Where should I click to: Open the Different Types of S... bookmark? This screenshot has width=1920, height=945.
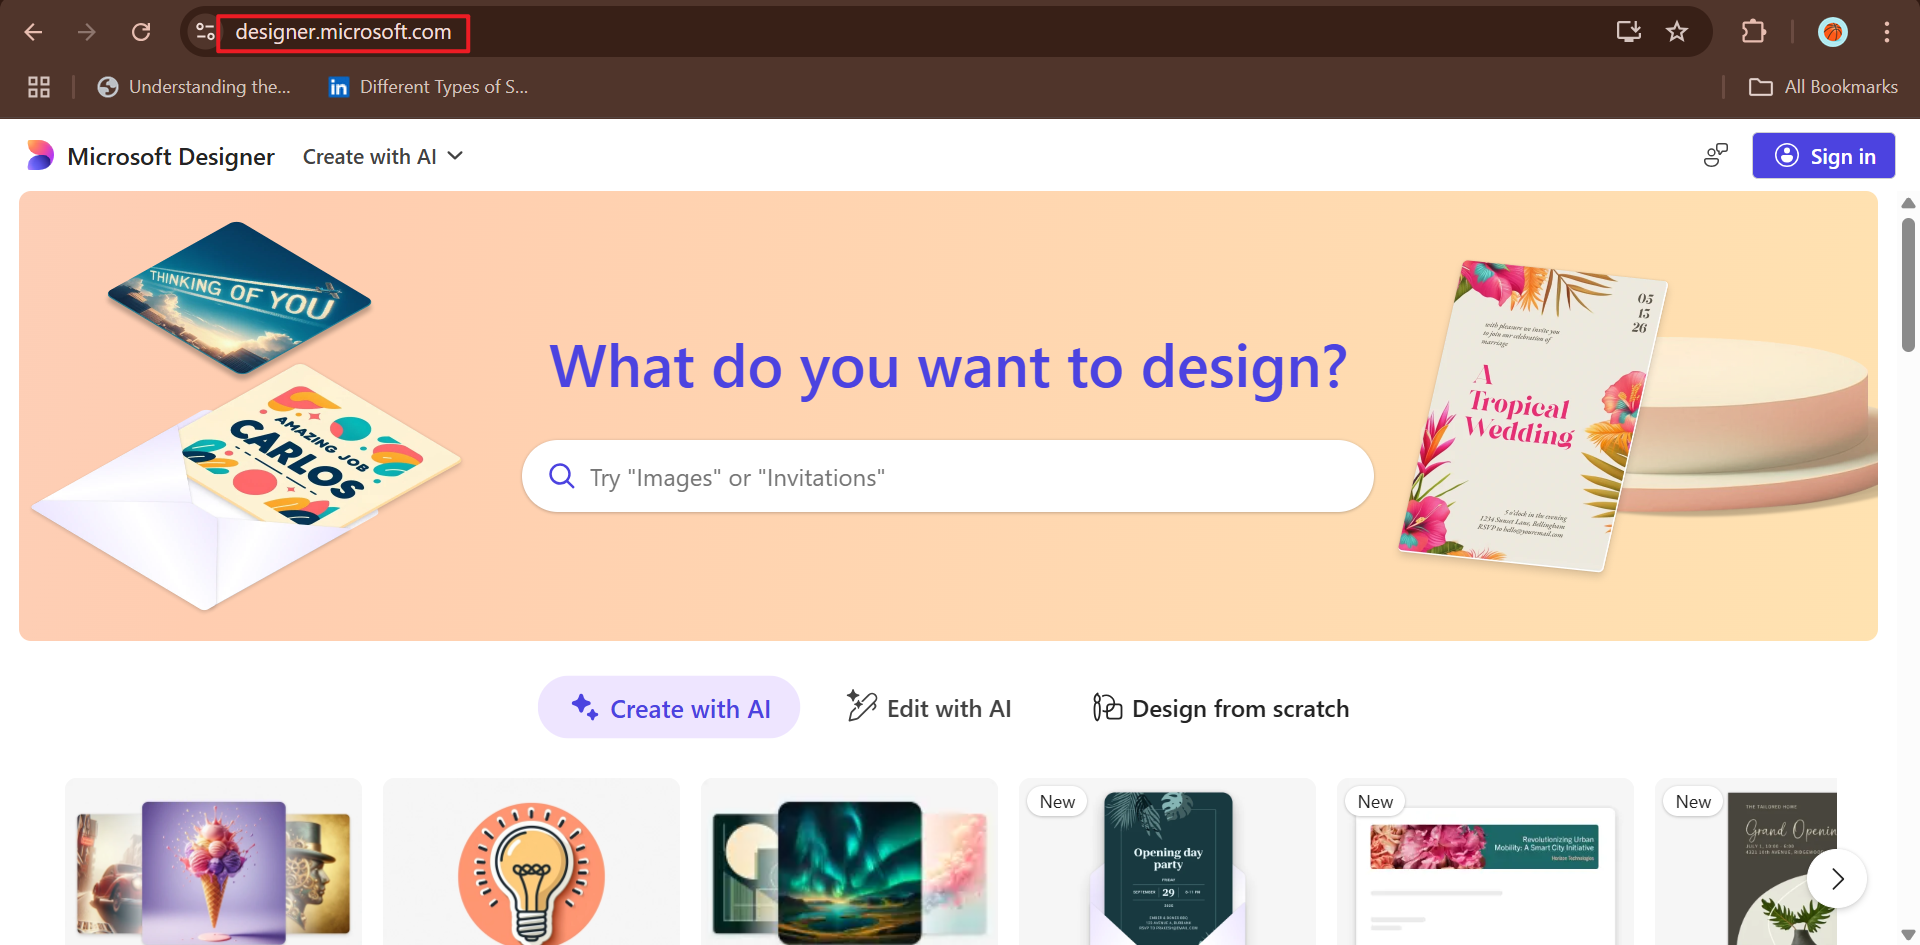pyautogui.click(x=429, y=87)
